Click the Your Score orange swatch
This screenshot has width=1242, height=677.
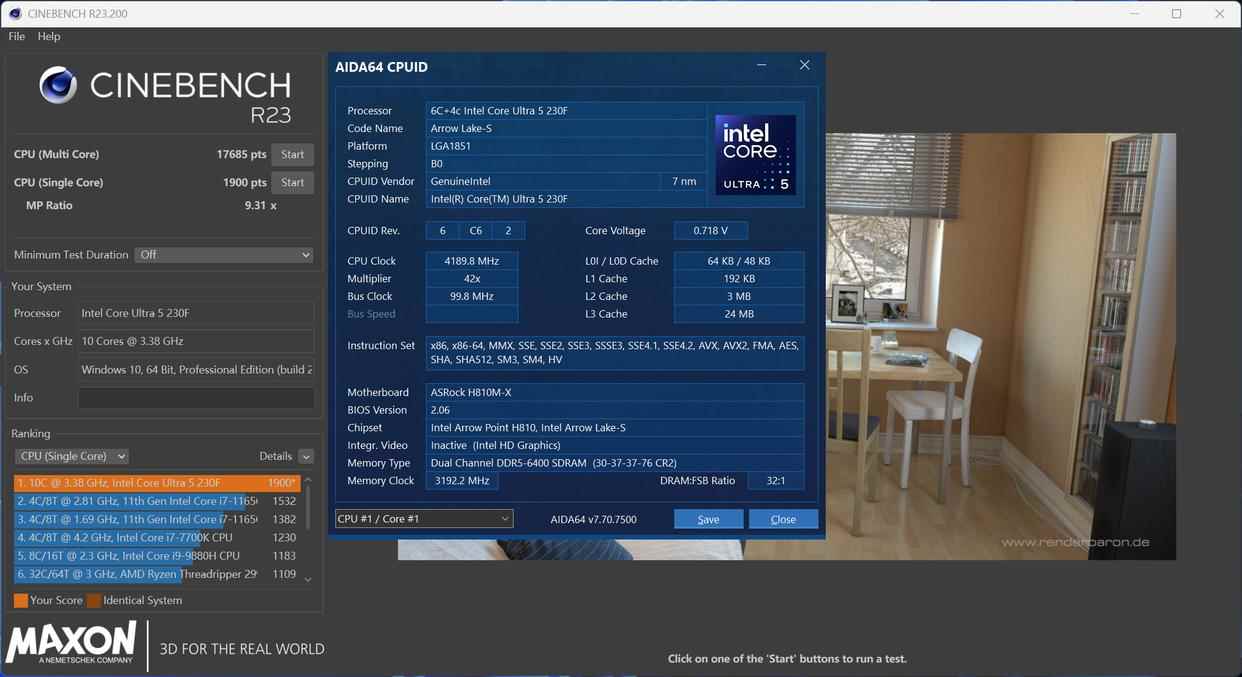coord(21,601)
